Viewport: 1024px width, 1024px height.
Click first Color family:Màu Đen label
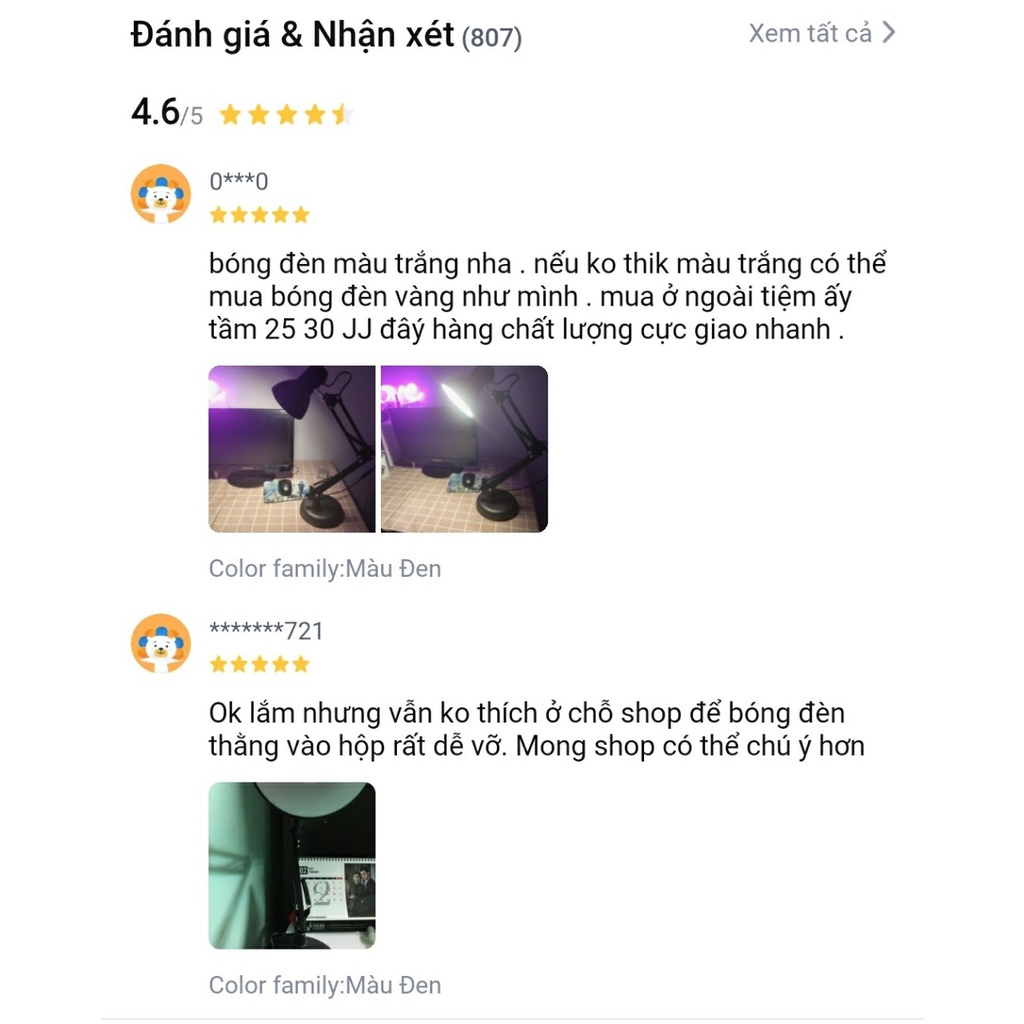pyautogui.click(x=325, y=568)
